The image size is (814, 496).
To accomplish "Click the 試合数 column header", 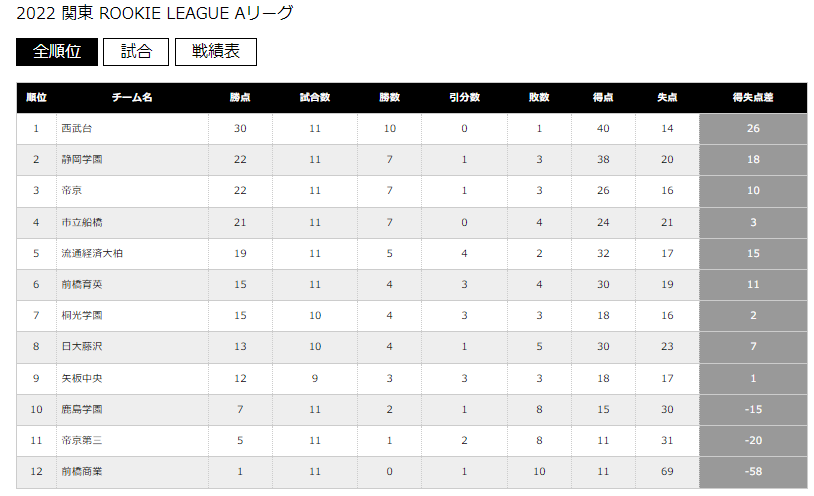I will click(x=315, y=98).
